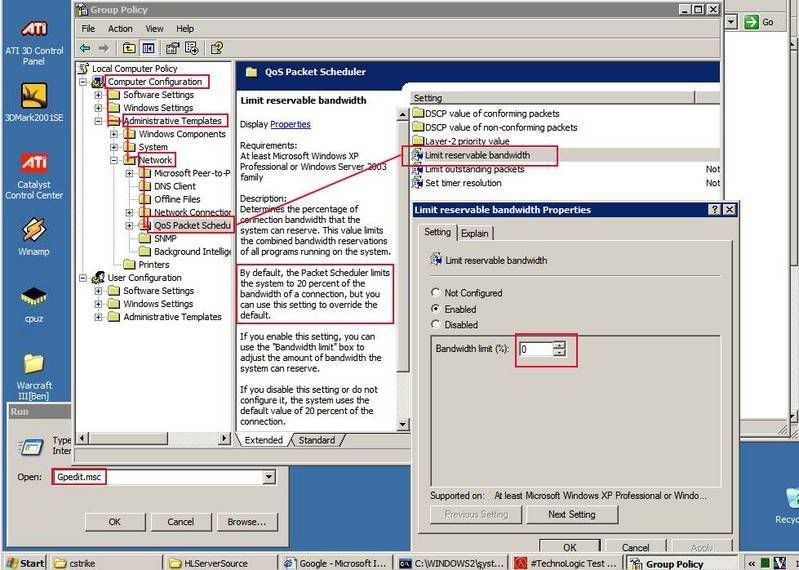Decrease Bandwidth limit with spinner down arrow
Viewport: 799px width, 570px height.
point(560,352)
